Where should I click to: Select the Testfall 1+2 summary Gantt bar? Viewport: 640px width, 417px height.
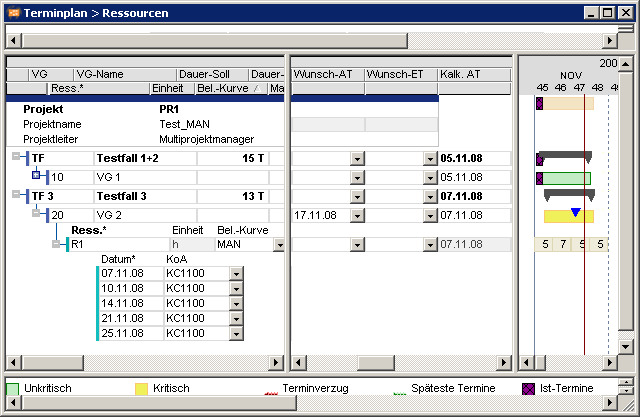[x=565, y=156]
